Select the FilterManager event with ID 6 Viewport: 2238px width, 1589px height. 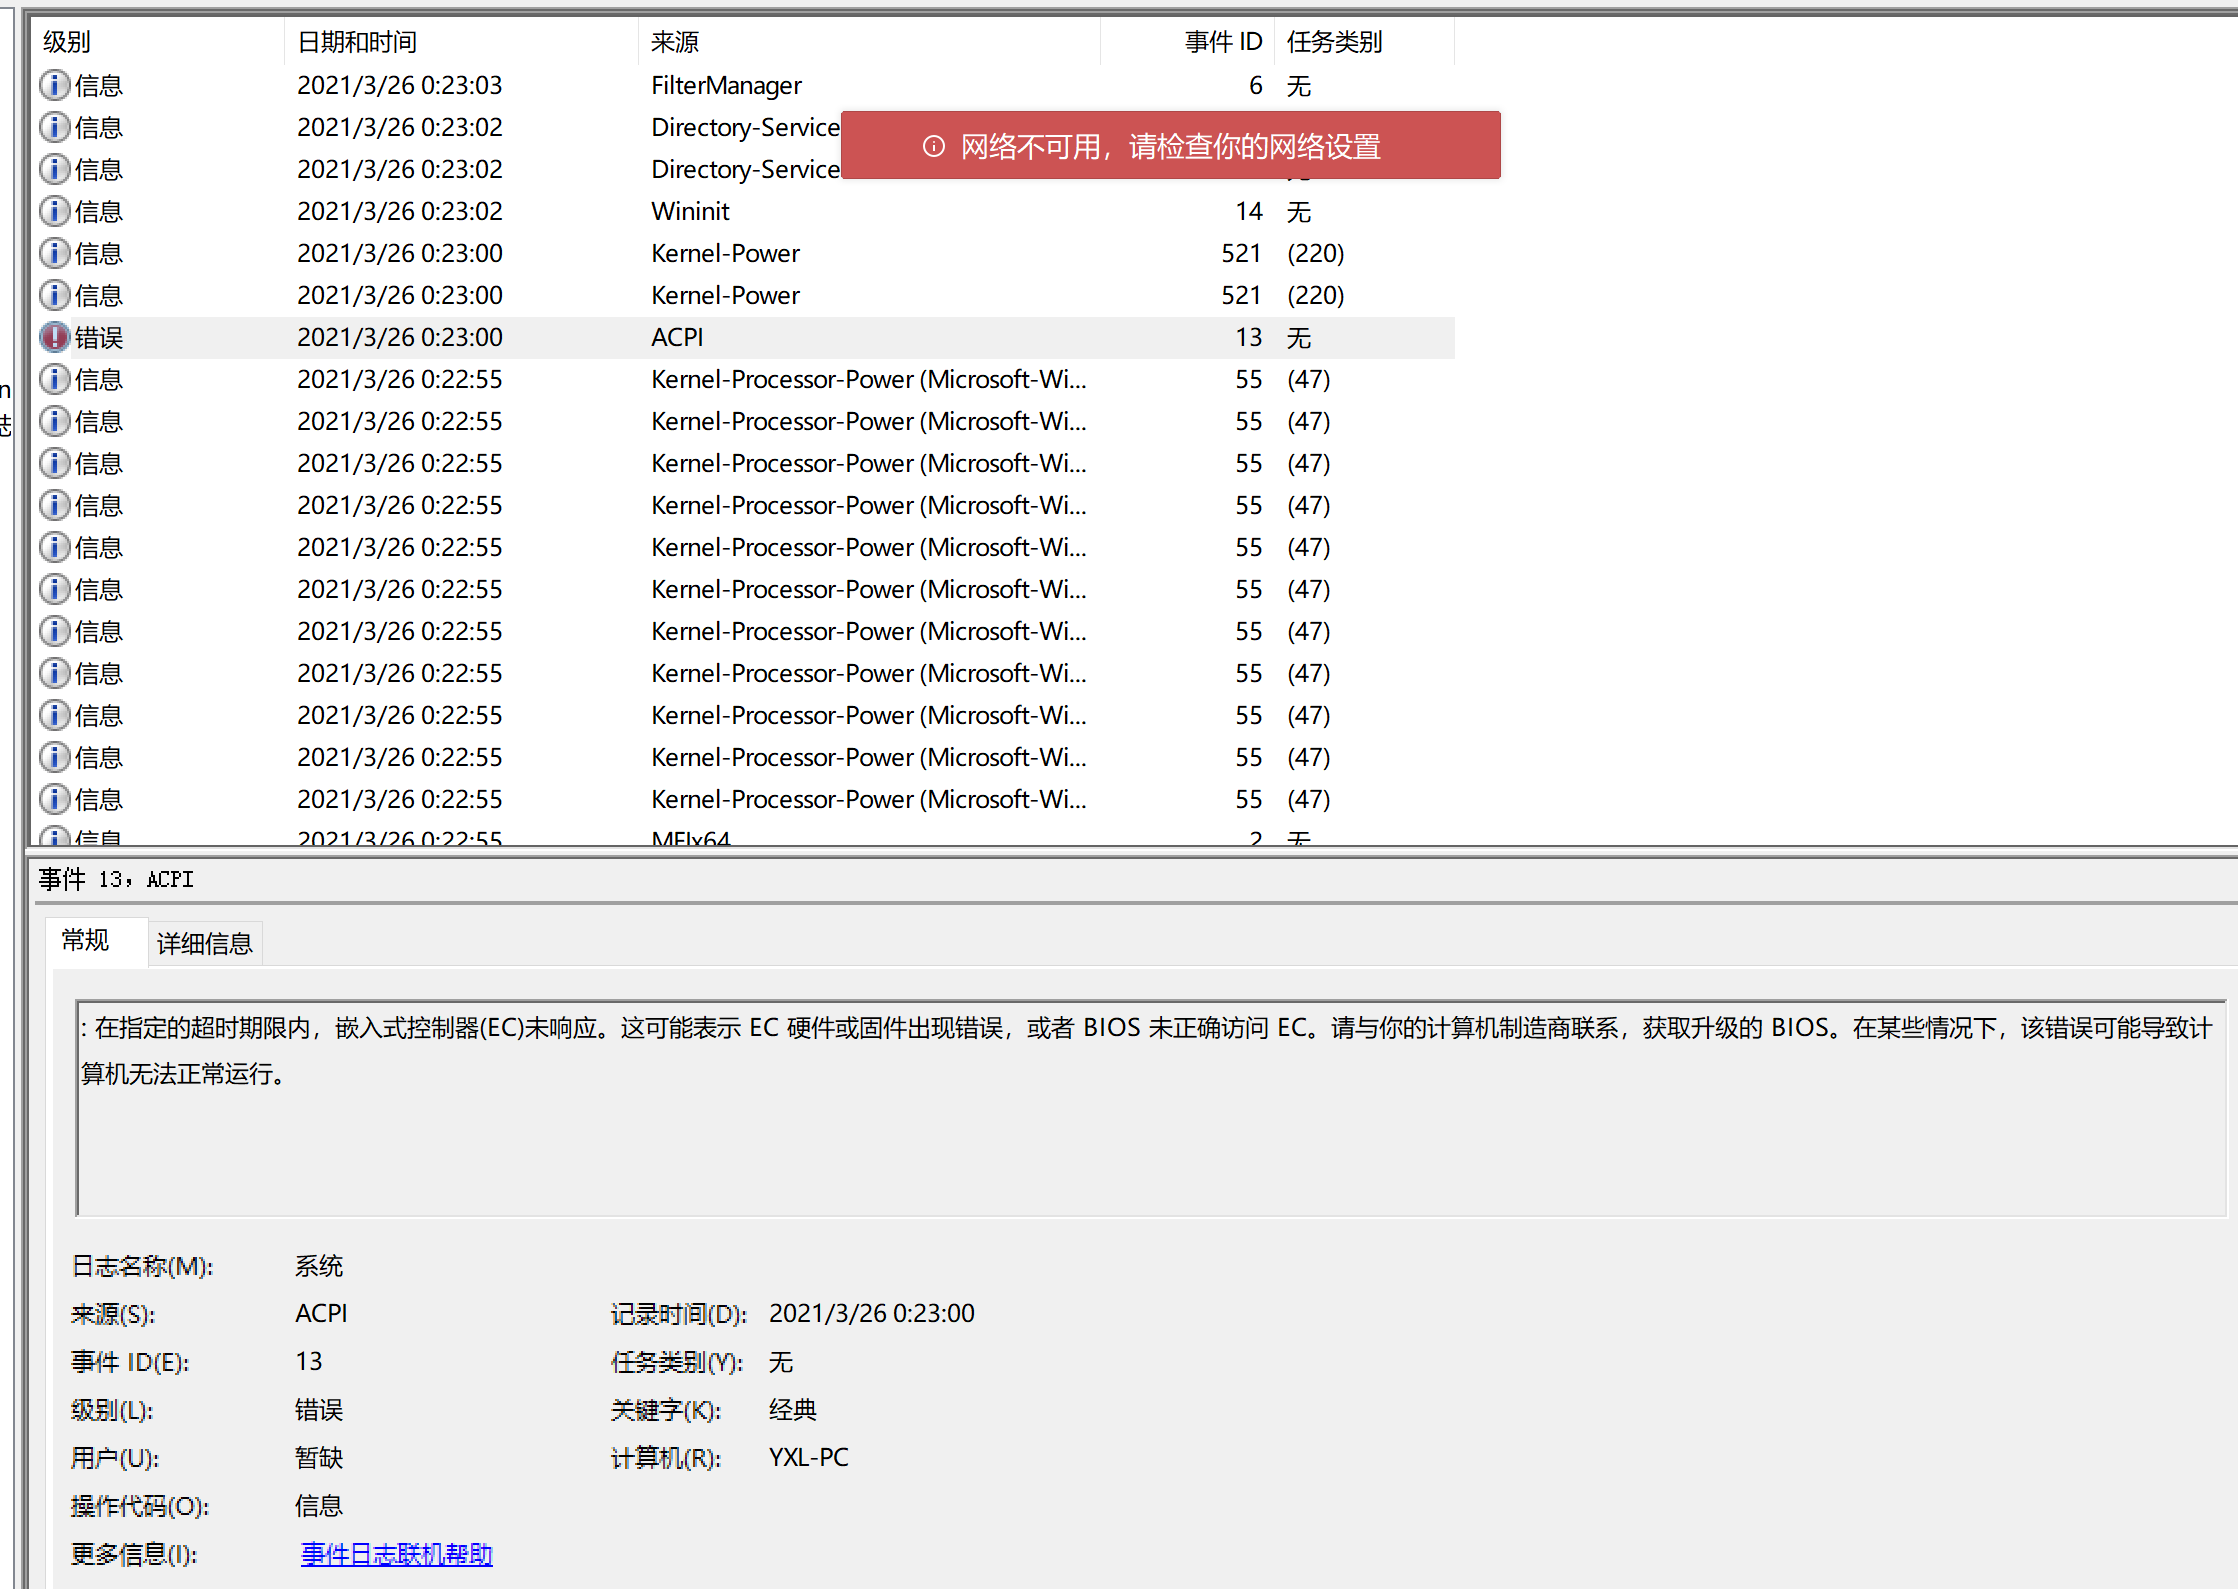[726, 85]
